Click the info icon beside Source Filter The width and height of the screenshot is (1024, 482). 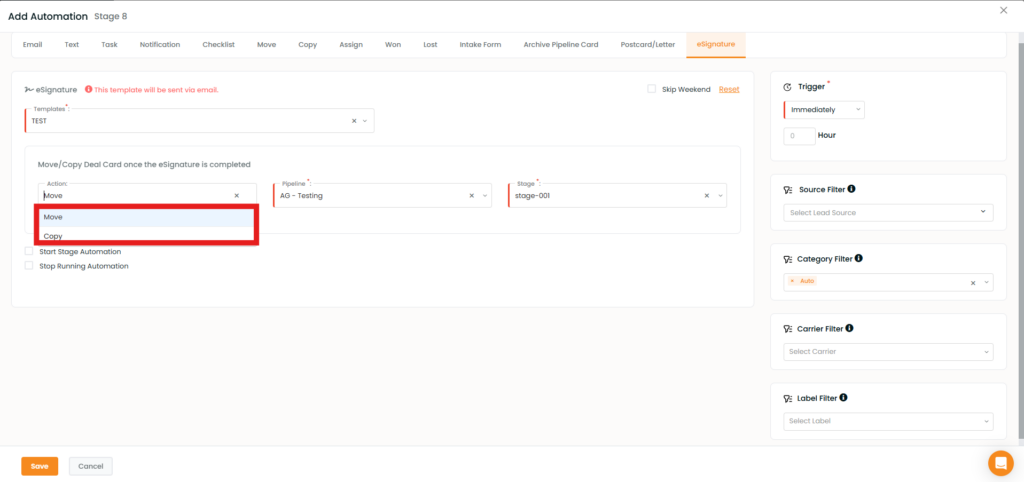852,189
